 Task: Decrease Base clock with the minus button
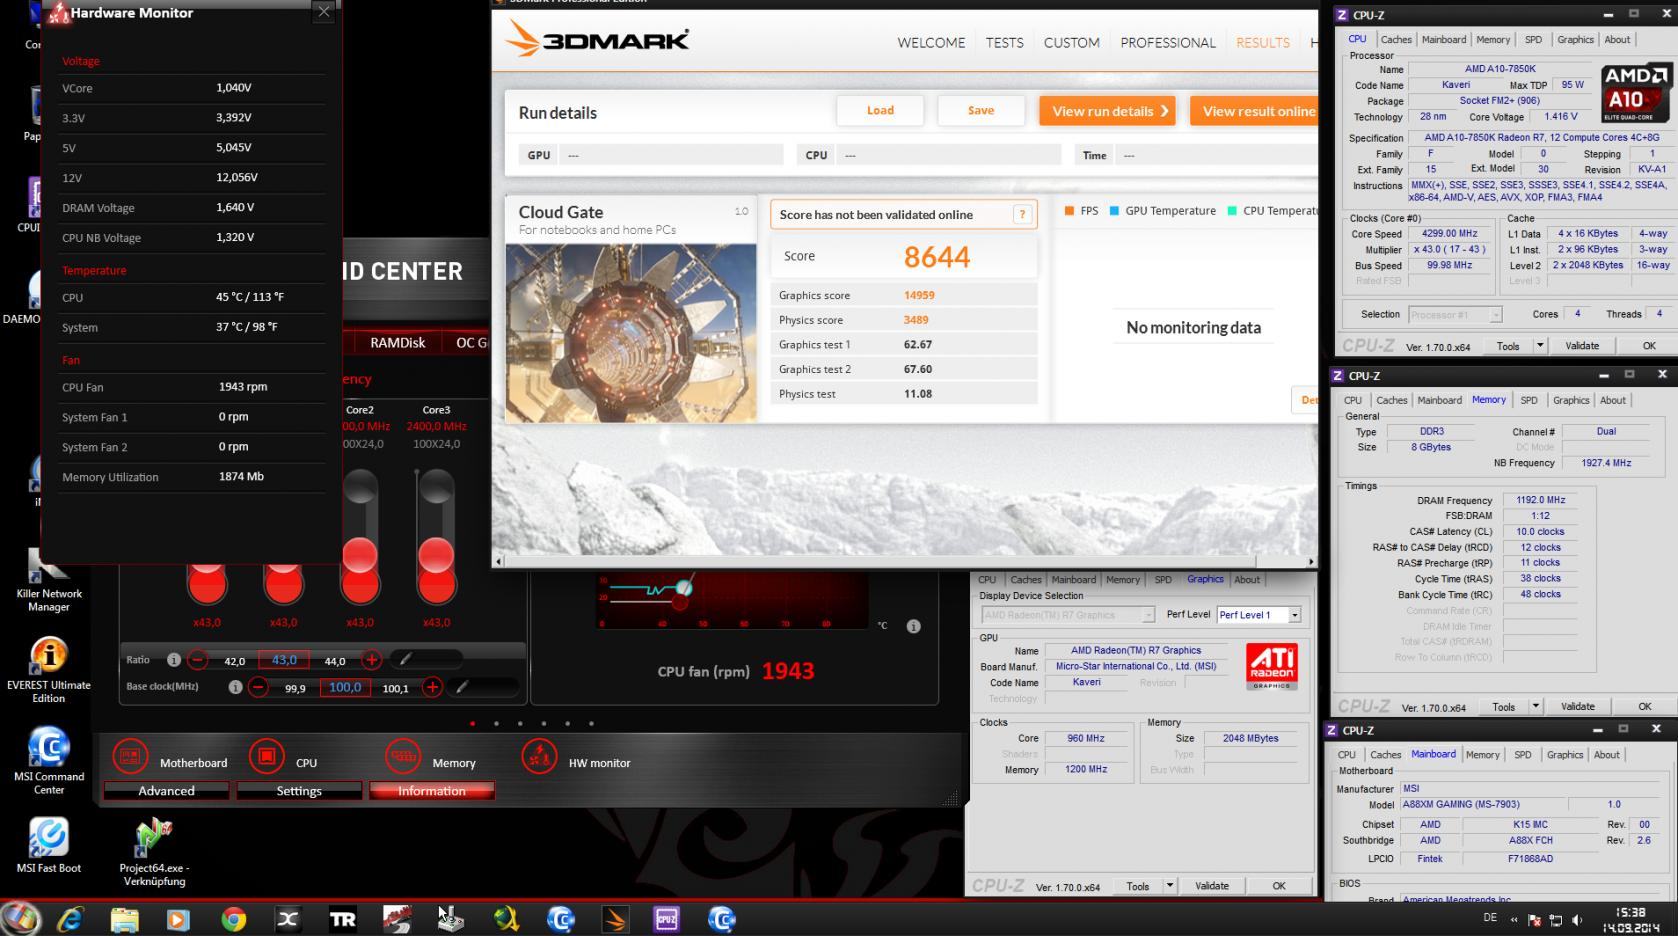[x=258, y=687]
